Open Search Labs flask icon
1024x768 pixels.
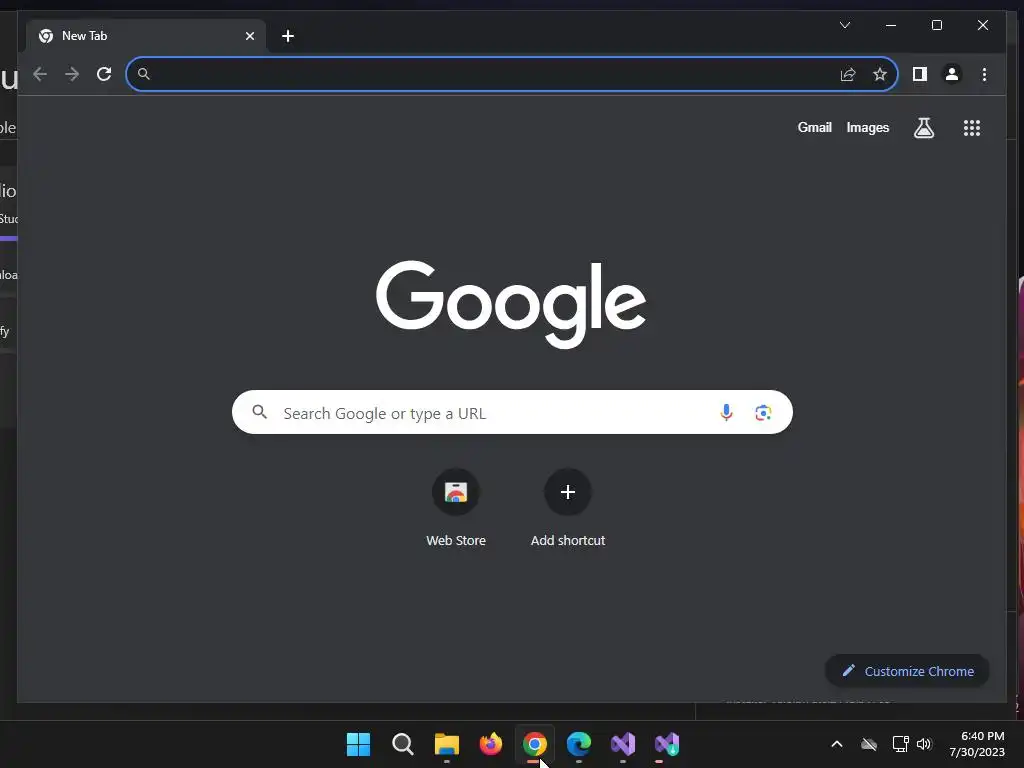click(923, 128)
